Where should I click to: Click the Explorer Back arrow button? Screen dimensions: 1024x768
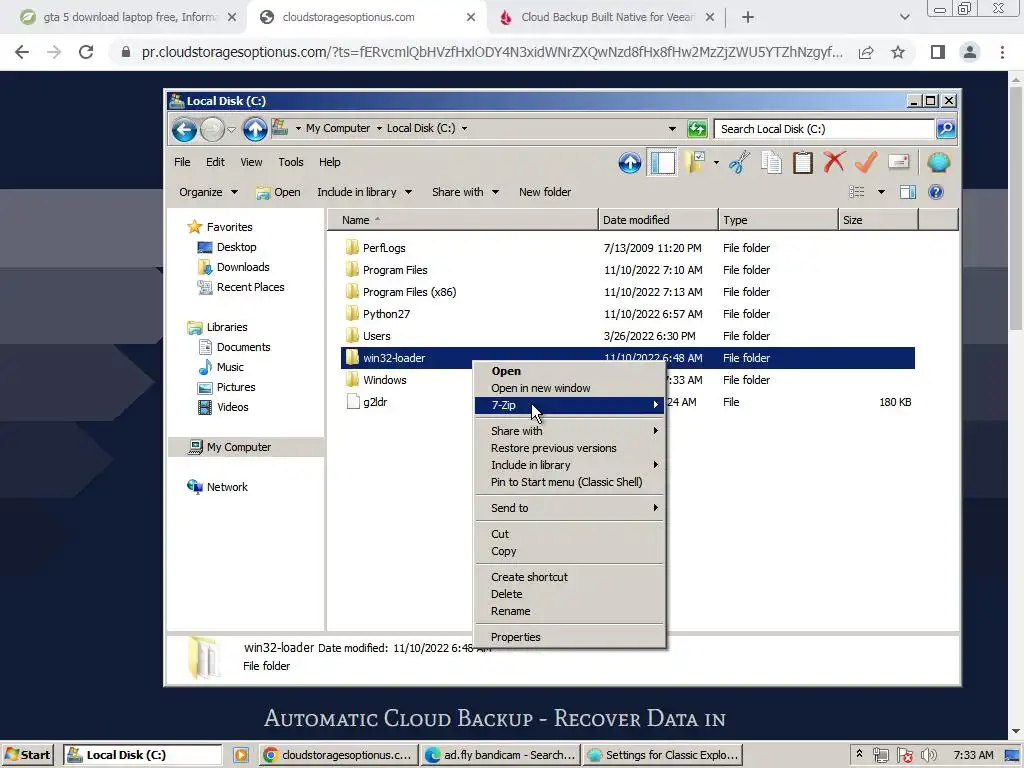(184, 129)
